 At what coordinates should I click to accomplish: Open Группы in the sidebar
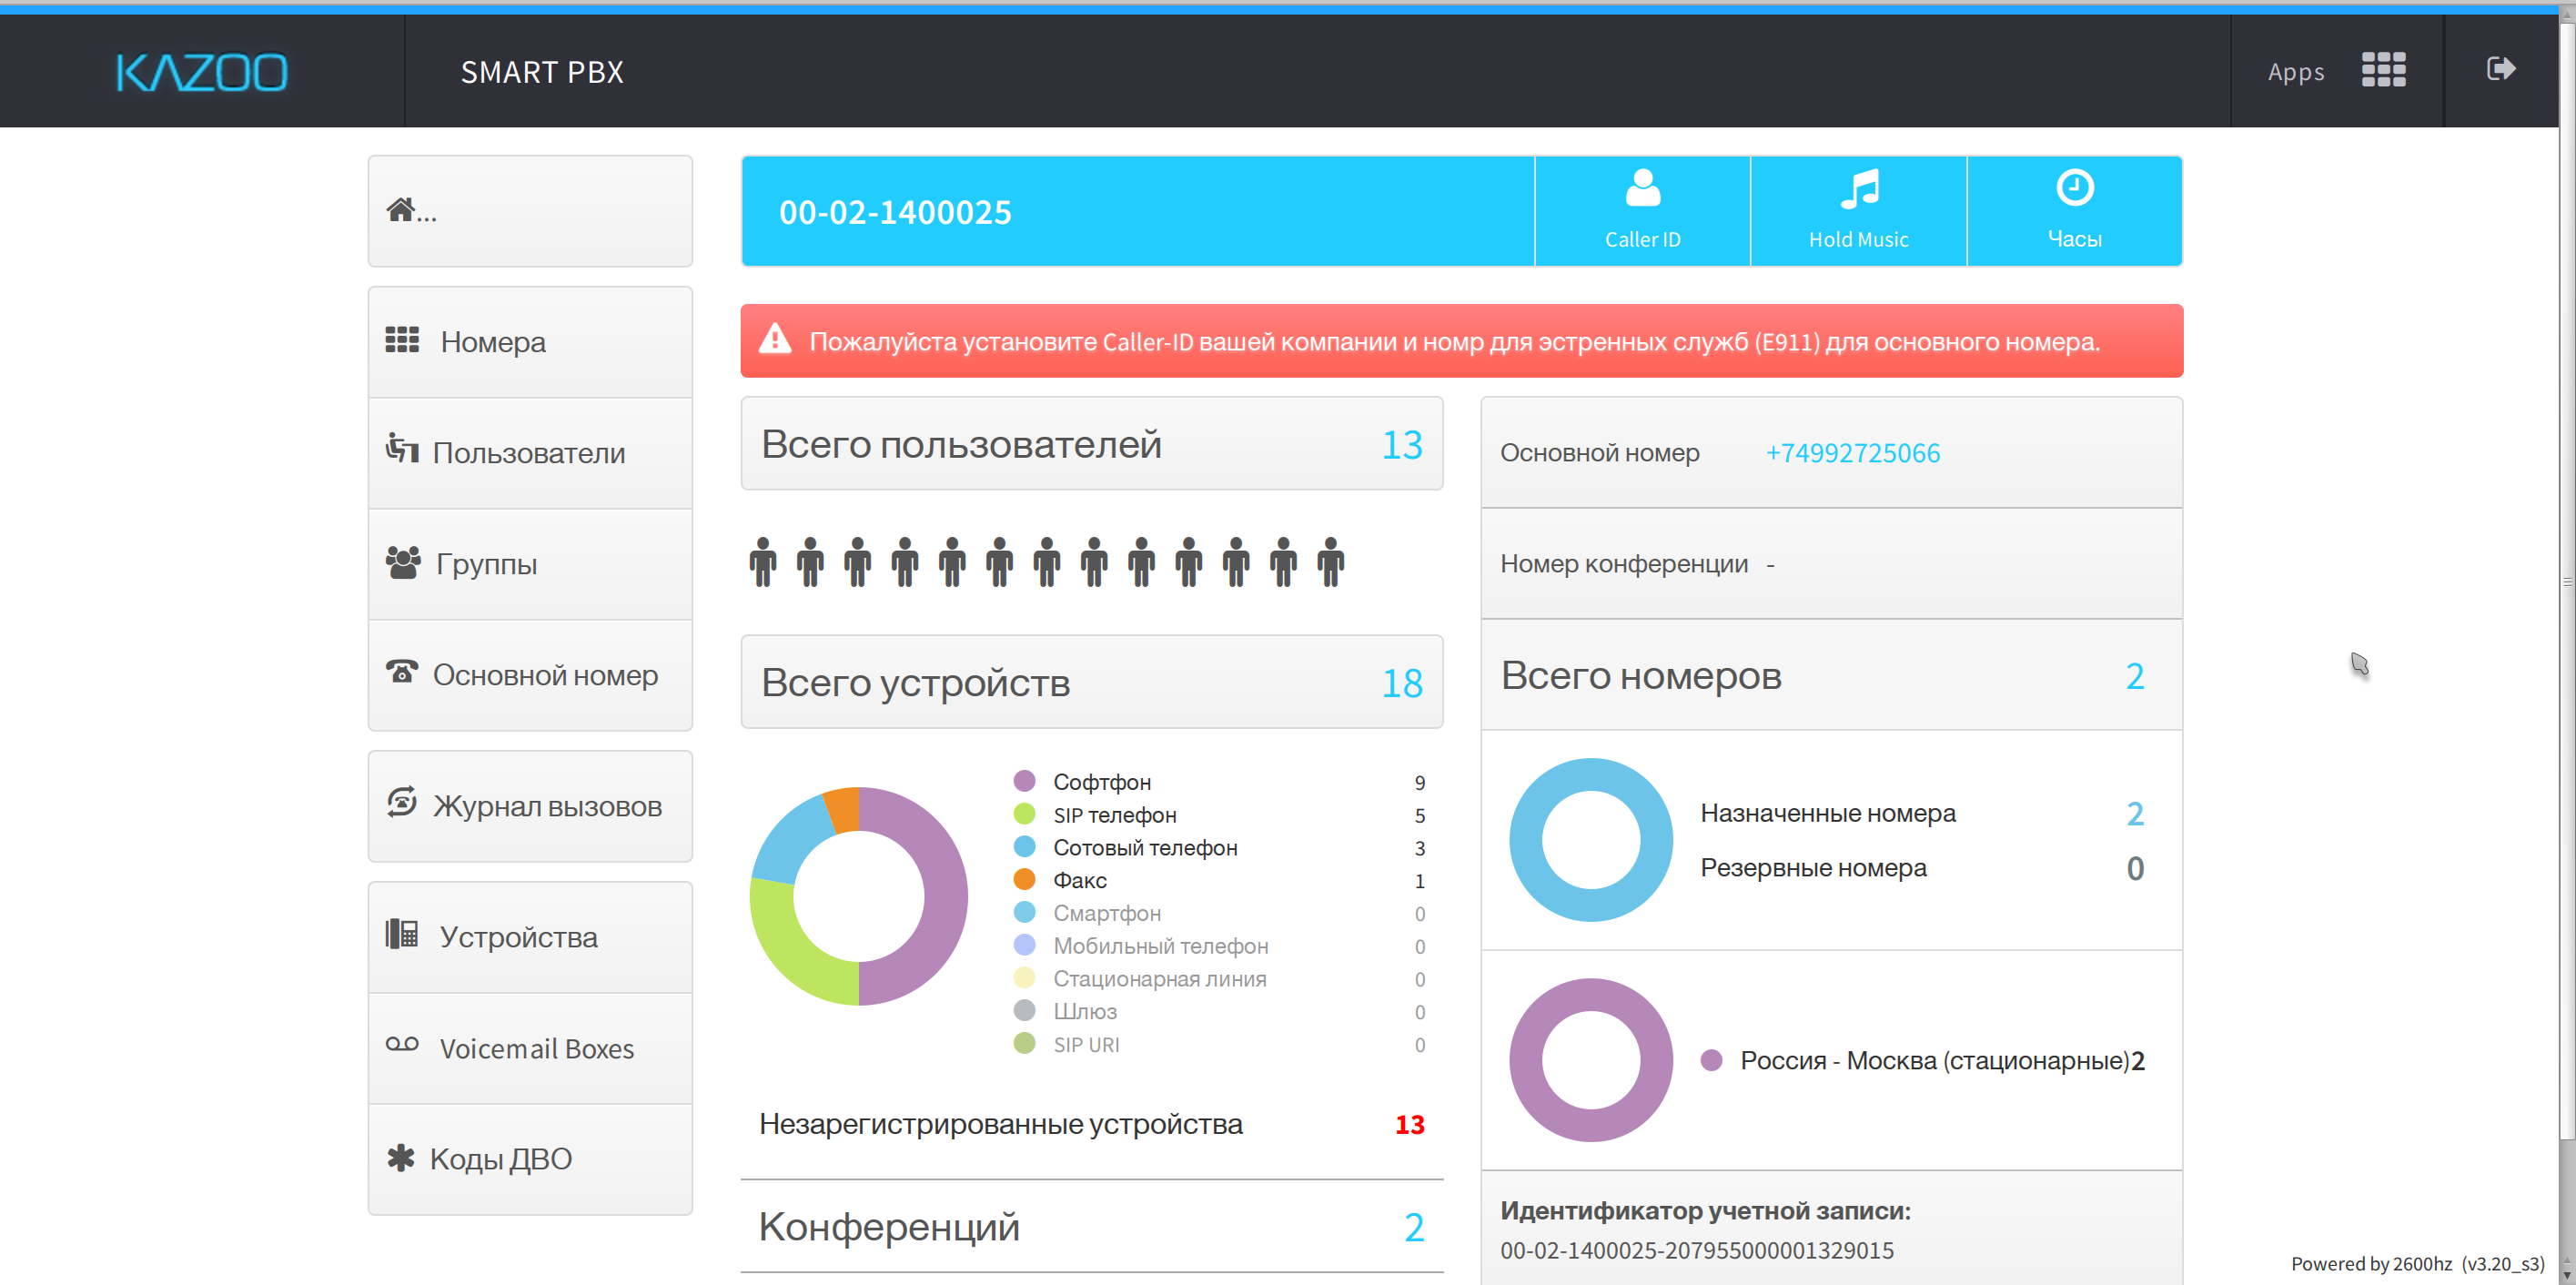530,564
